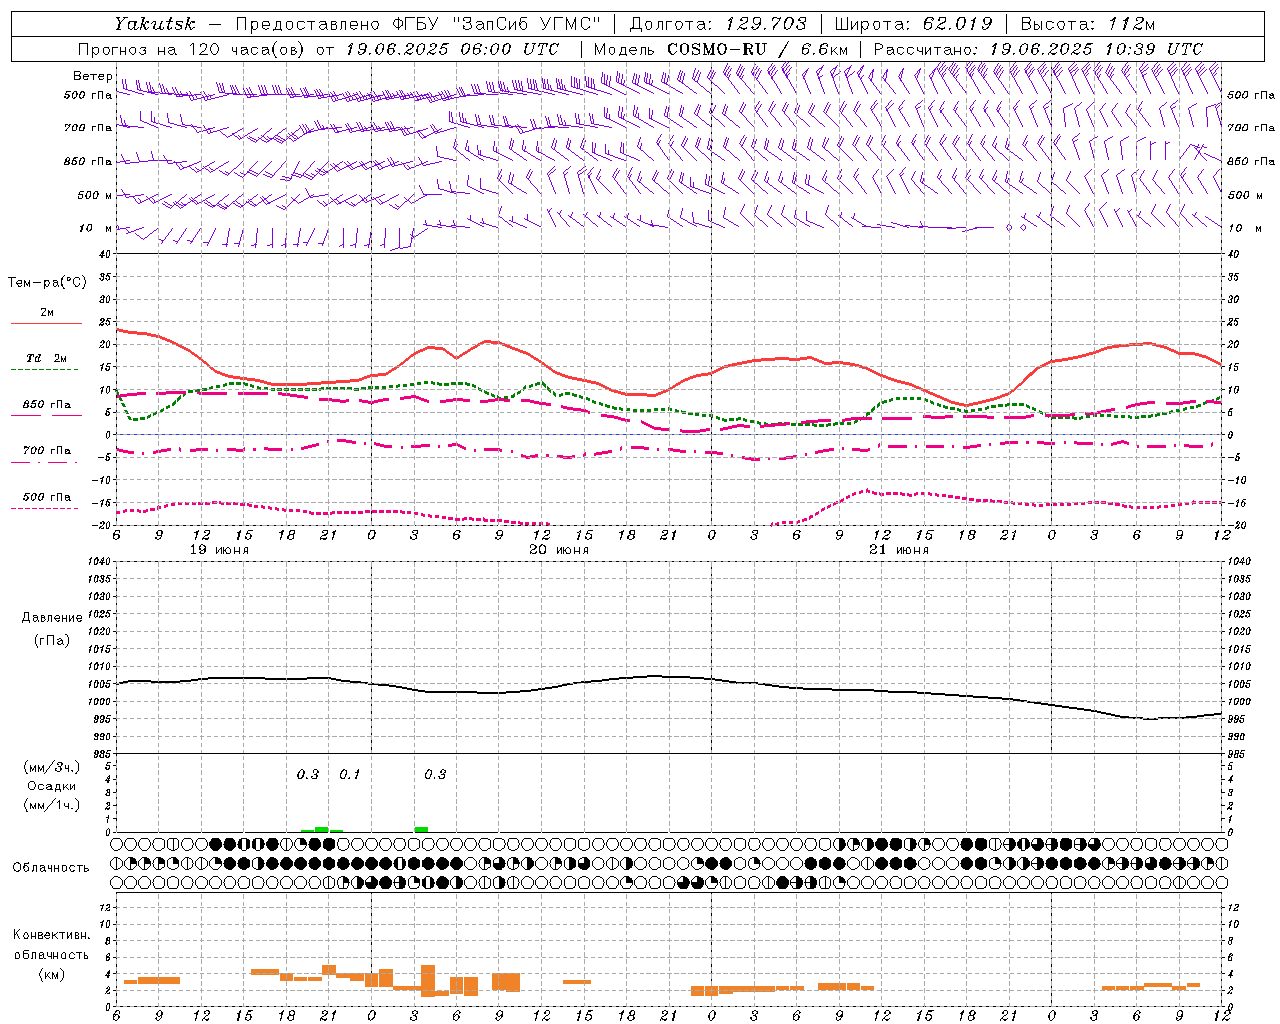Click the Осадки panel label
This screenshot has height=1024, width=1280.
(52, 786)
